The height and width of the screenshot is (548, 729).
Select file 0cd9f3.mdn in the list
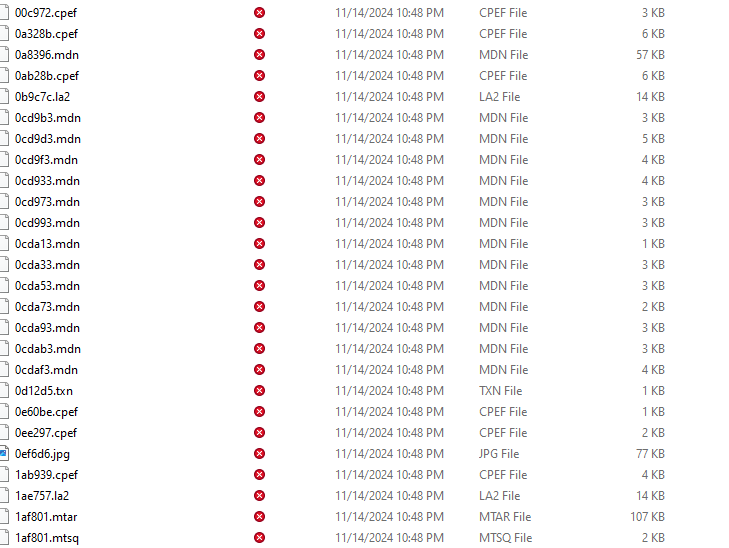[46, 160]
